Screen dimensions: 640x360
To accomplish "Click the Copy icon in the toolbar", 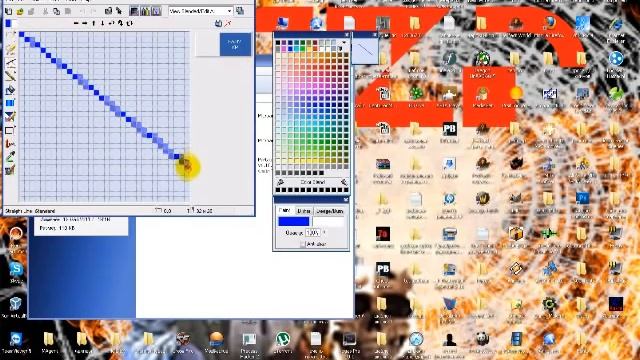I will [57, 11].
